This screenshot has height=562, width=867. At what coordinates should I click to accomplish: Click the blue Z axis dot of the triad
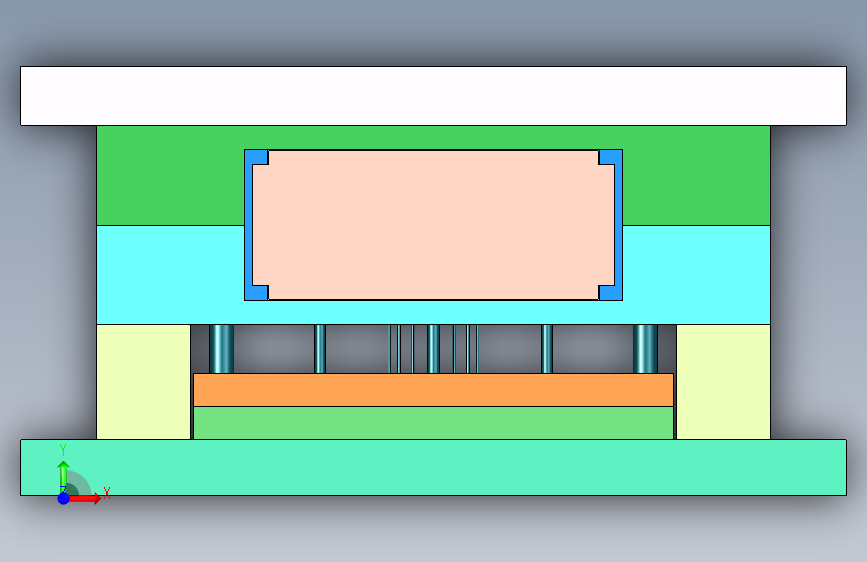tap(64, 498)
